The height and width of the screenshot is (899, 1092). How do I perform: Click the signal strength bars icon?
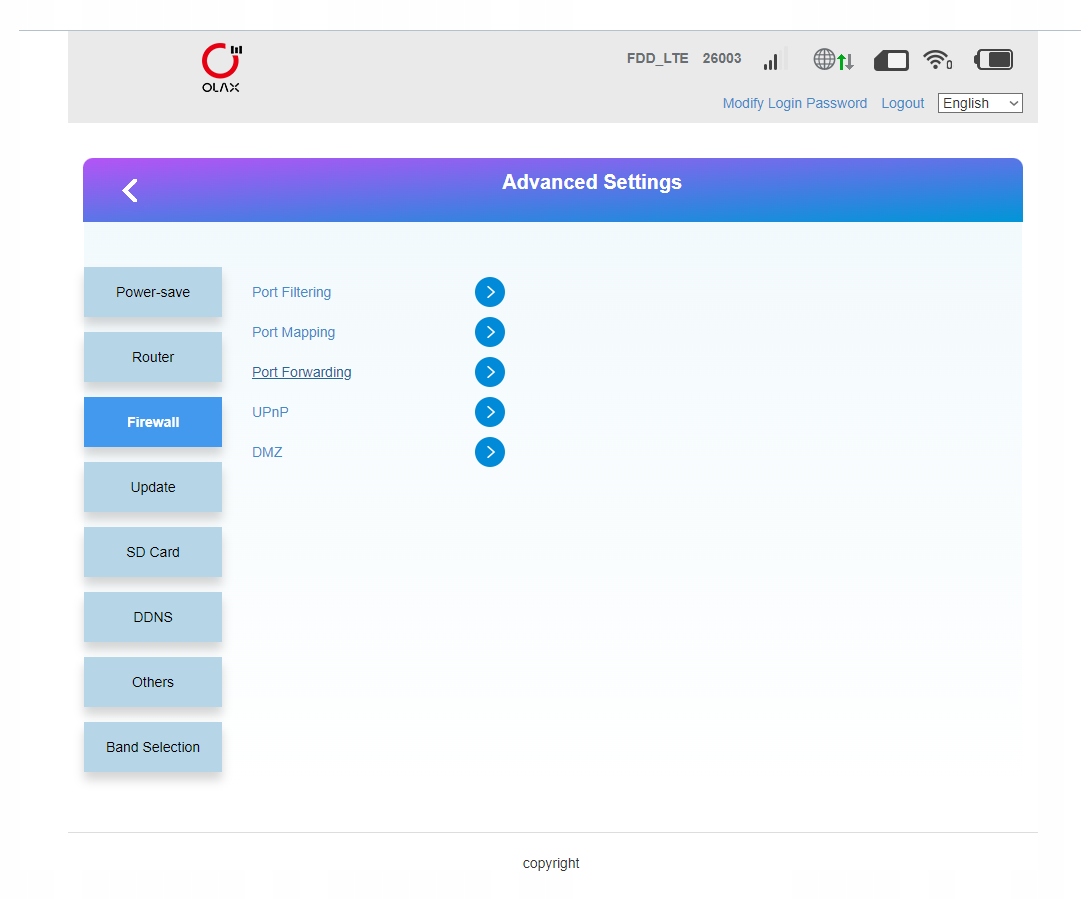click(775, 59)
